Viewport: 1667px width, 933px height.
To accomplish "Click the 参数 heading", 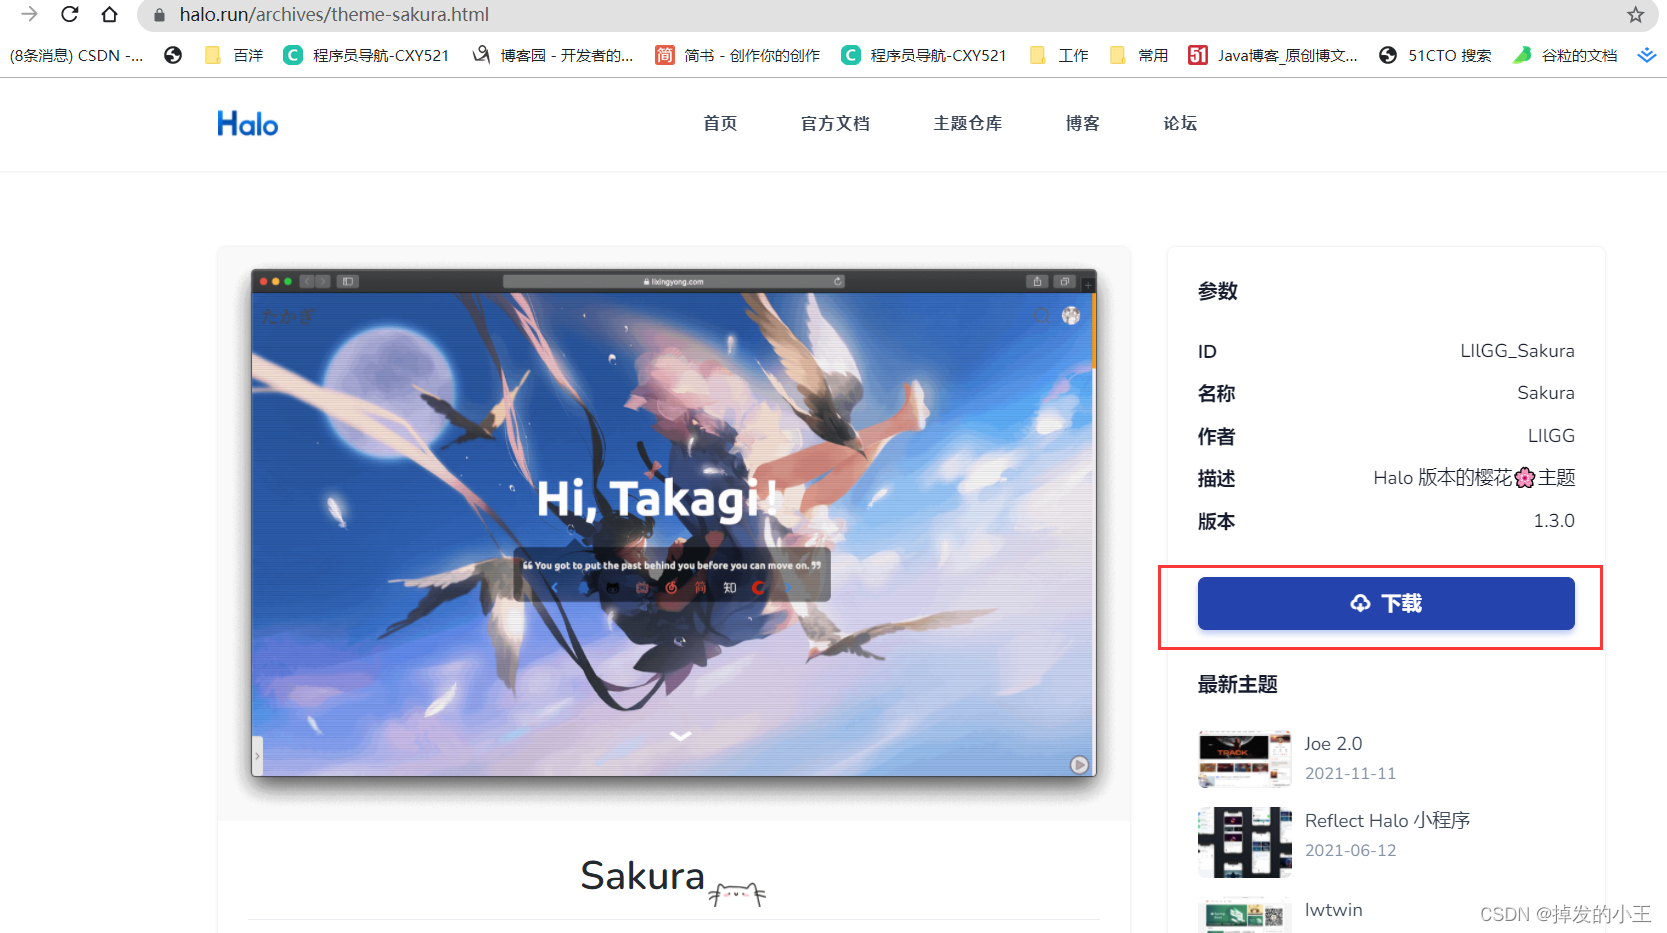I will tap(1218, 292).
